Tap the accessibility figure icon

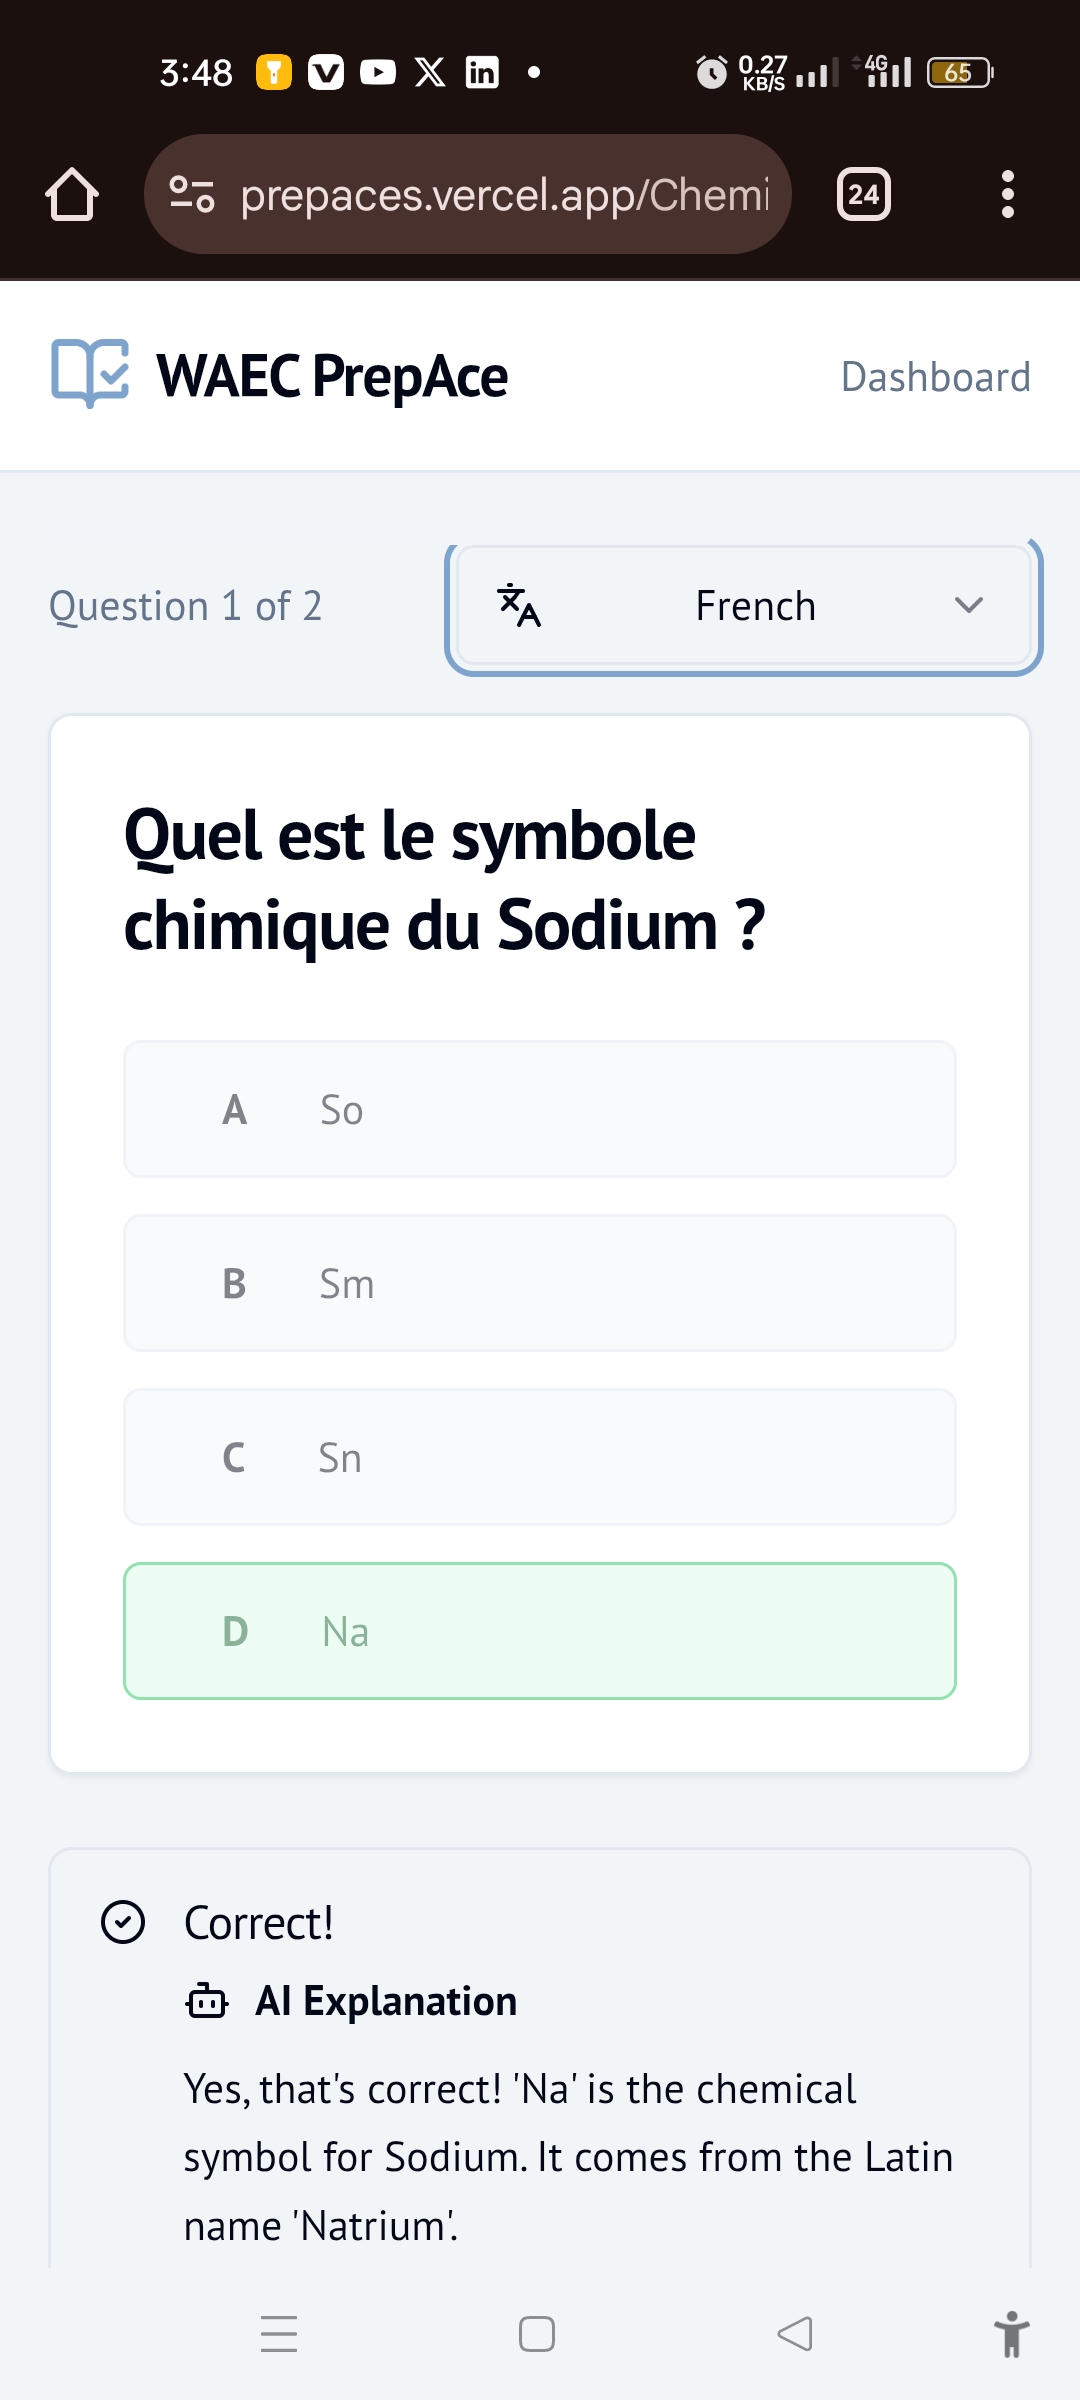[1011, 2334]
